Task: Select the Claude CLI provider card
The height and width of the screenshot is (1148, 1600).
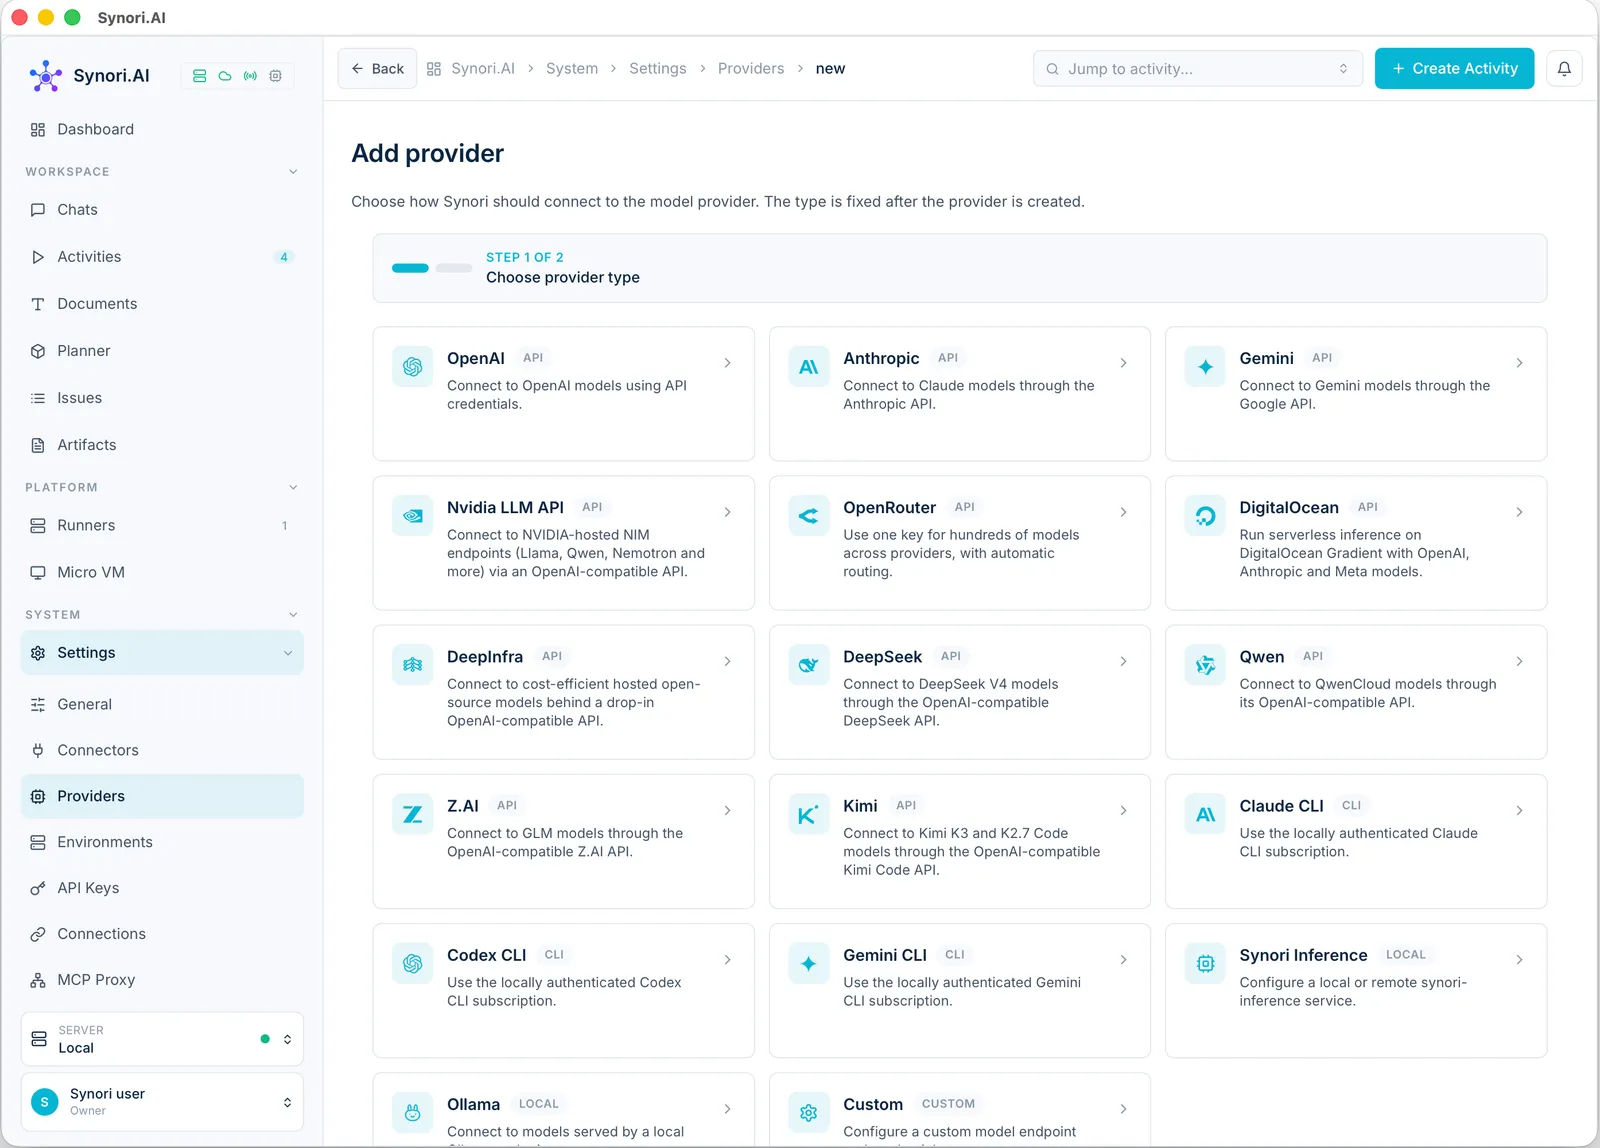Action: 1356,842
